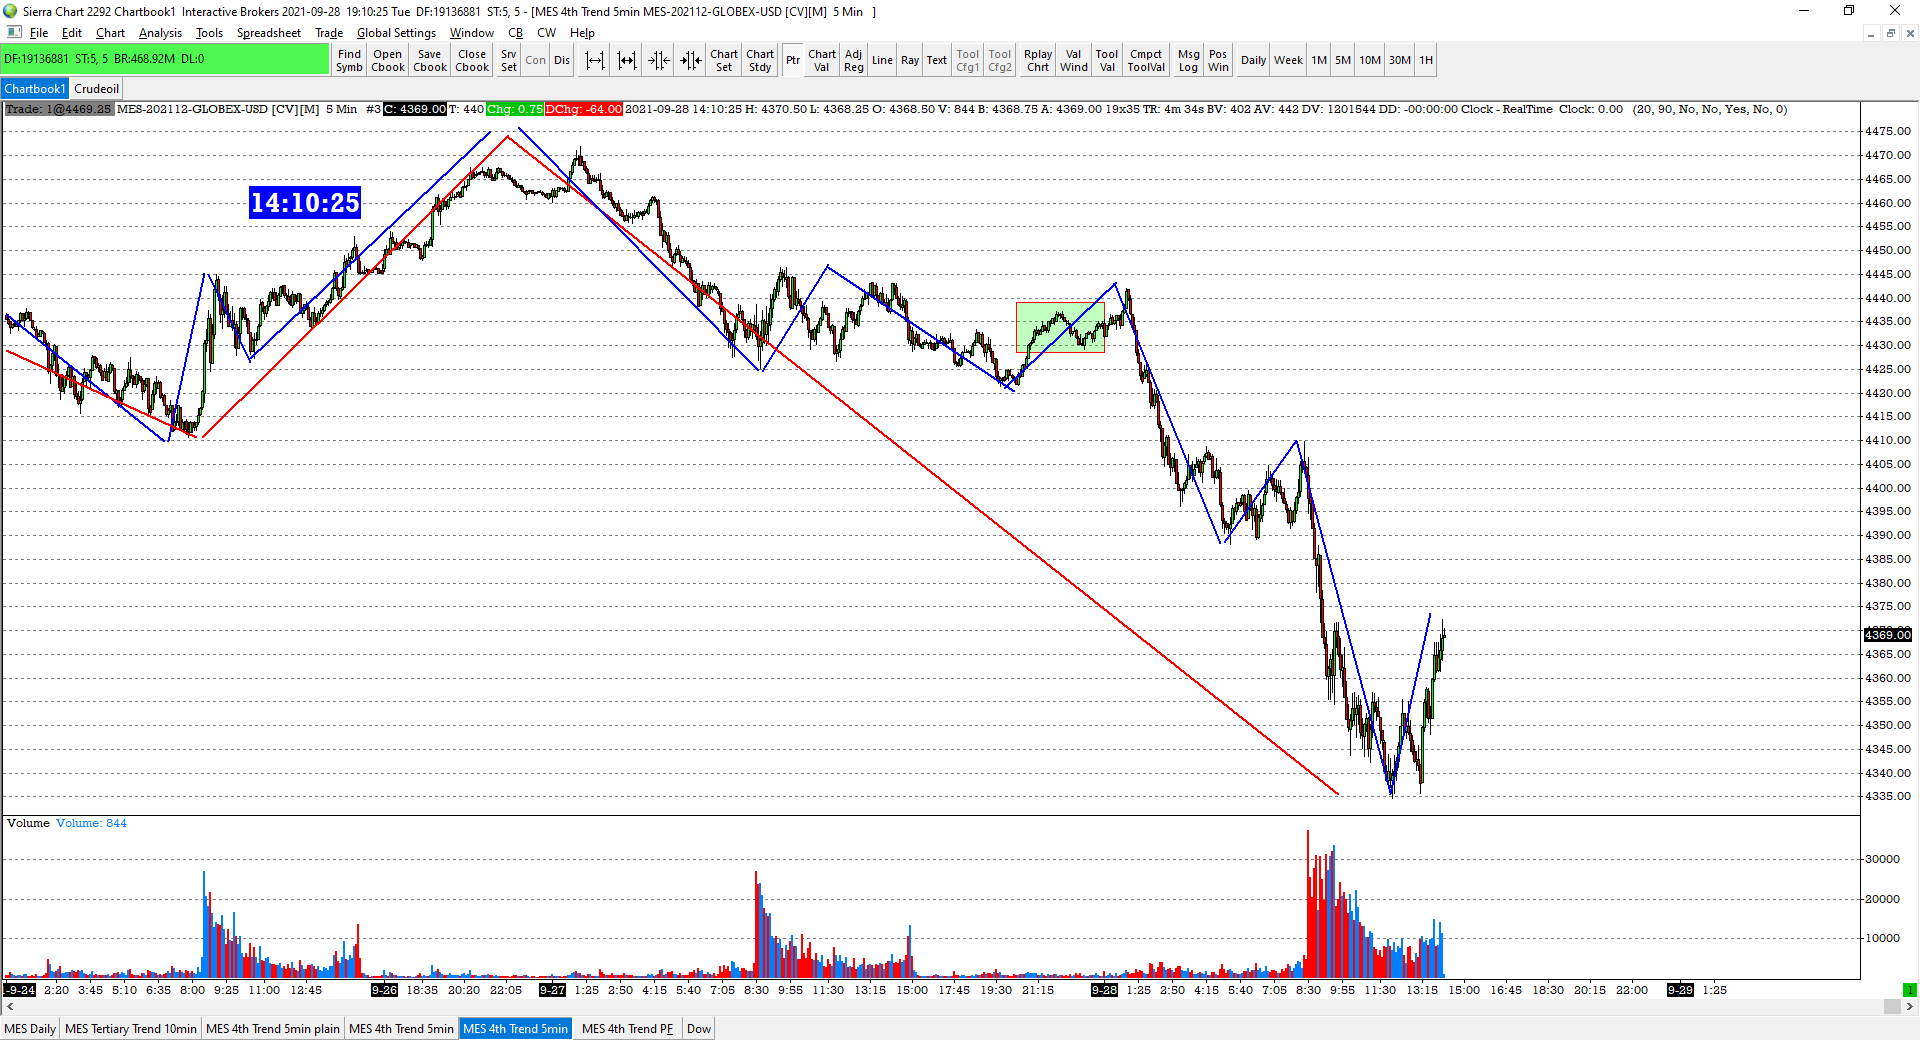
Task: Open the Edit menu
Action: (x=72, y=33)
